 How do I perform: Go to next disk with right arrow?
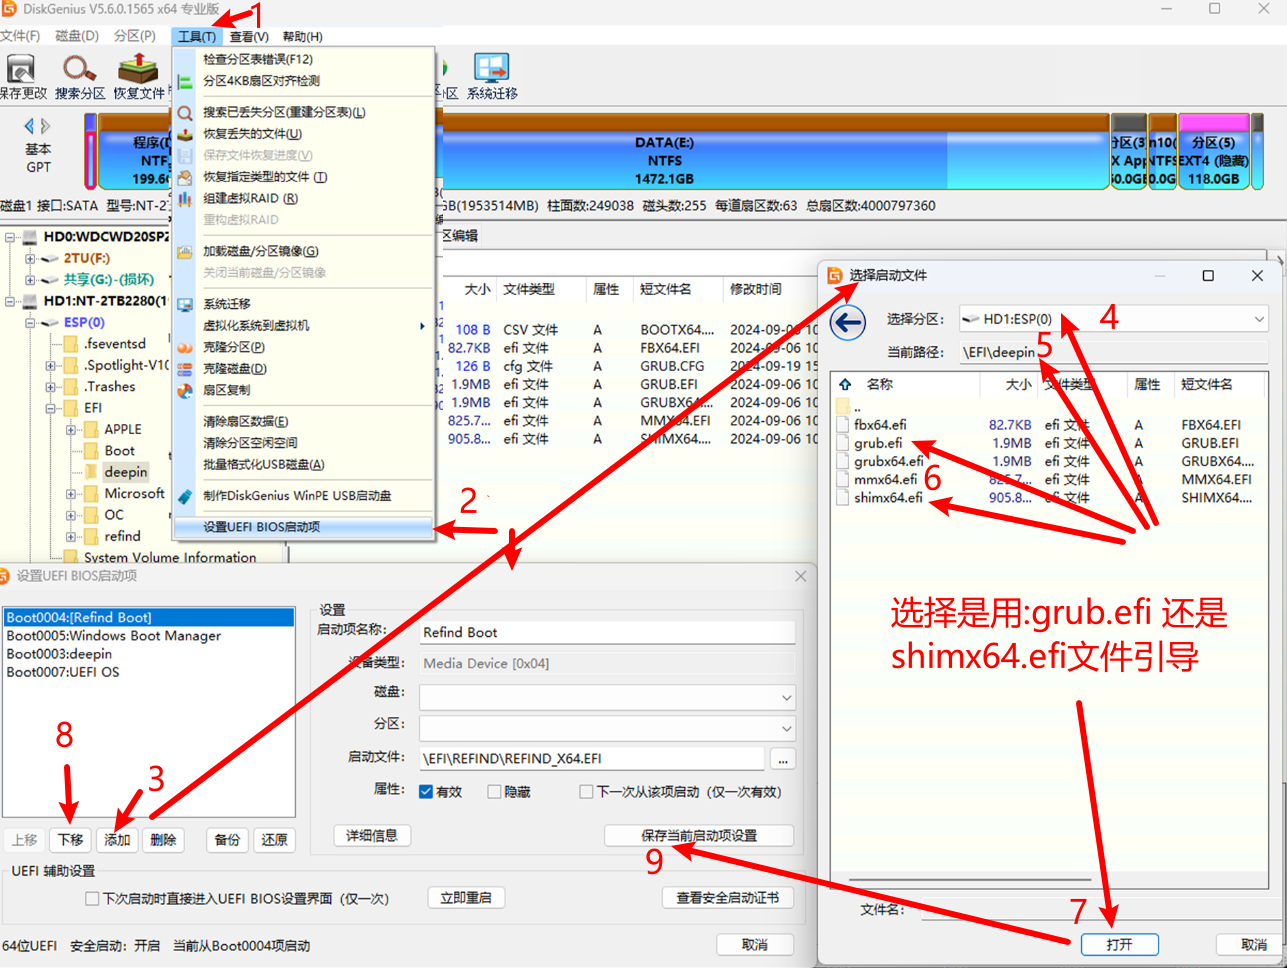[45, 126]
